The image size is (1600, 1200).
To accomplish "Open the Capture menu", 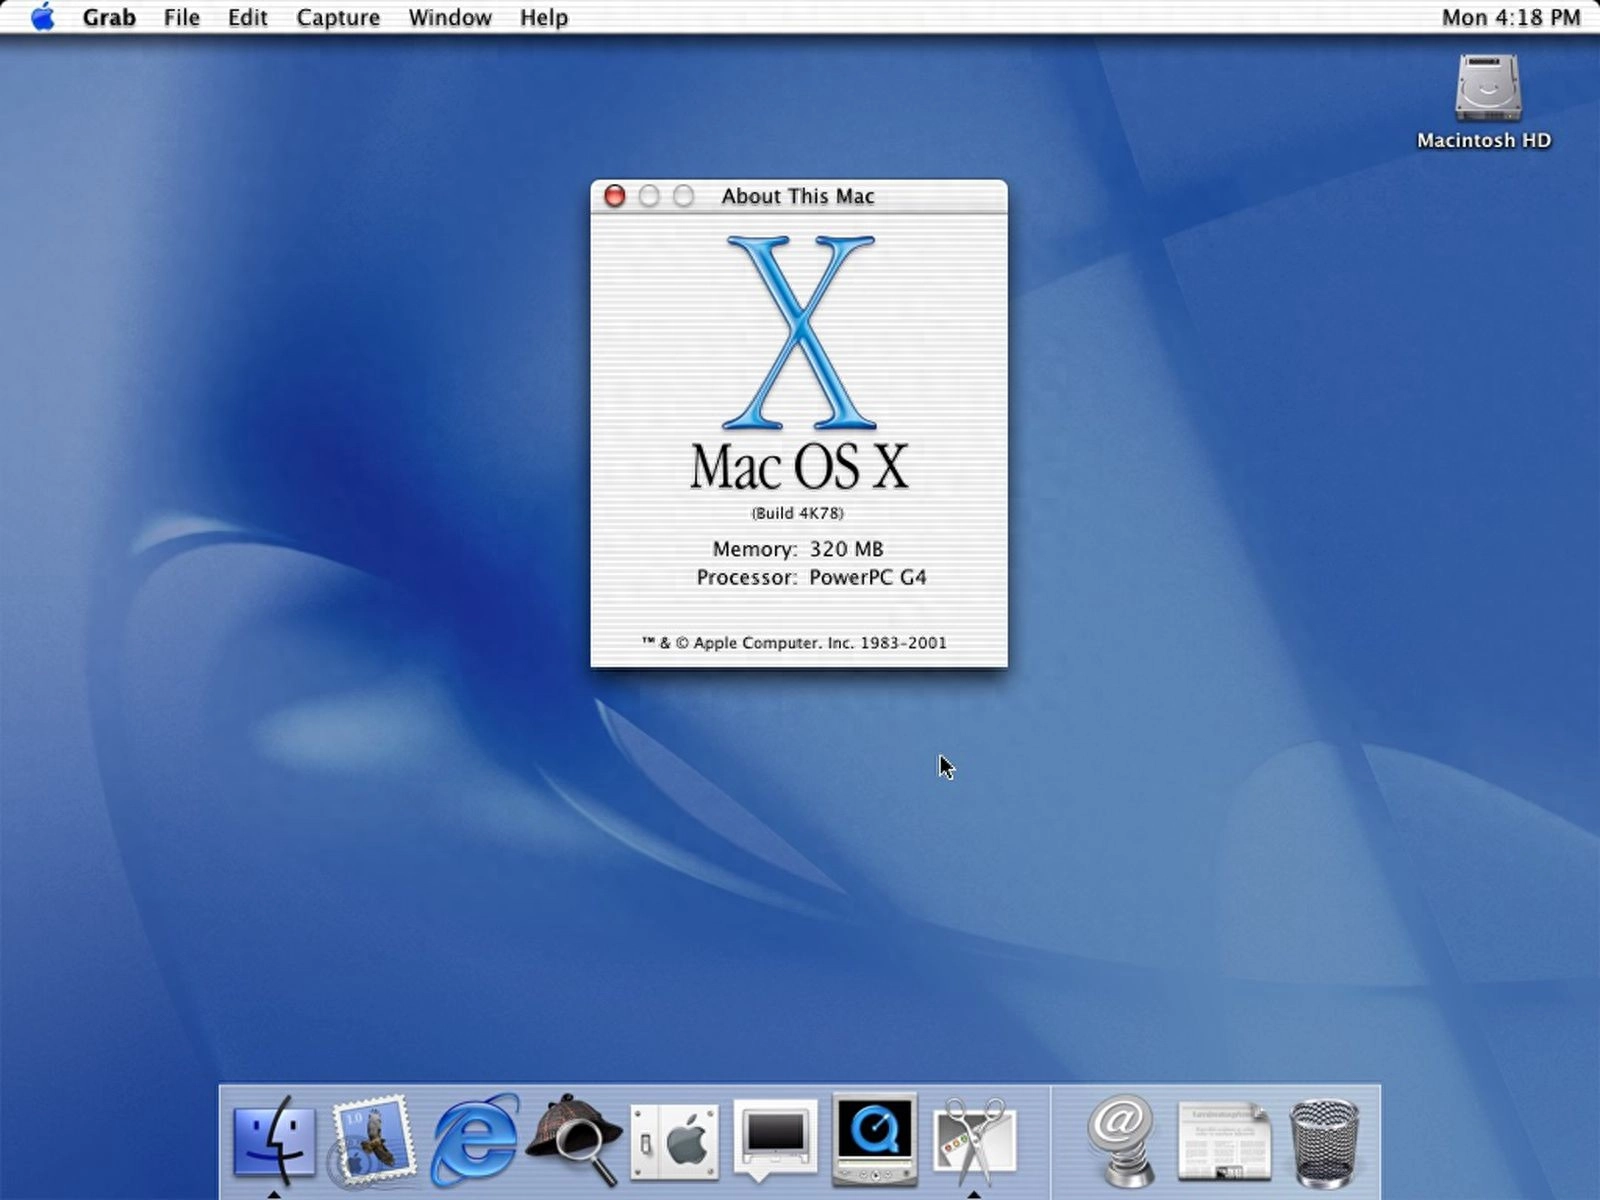I will [337, 17].
